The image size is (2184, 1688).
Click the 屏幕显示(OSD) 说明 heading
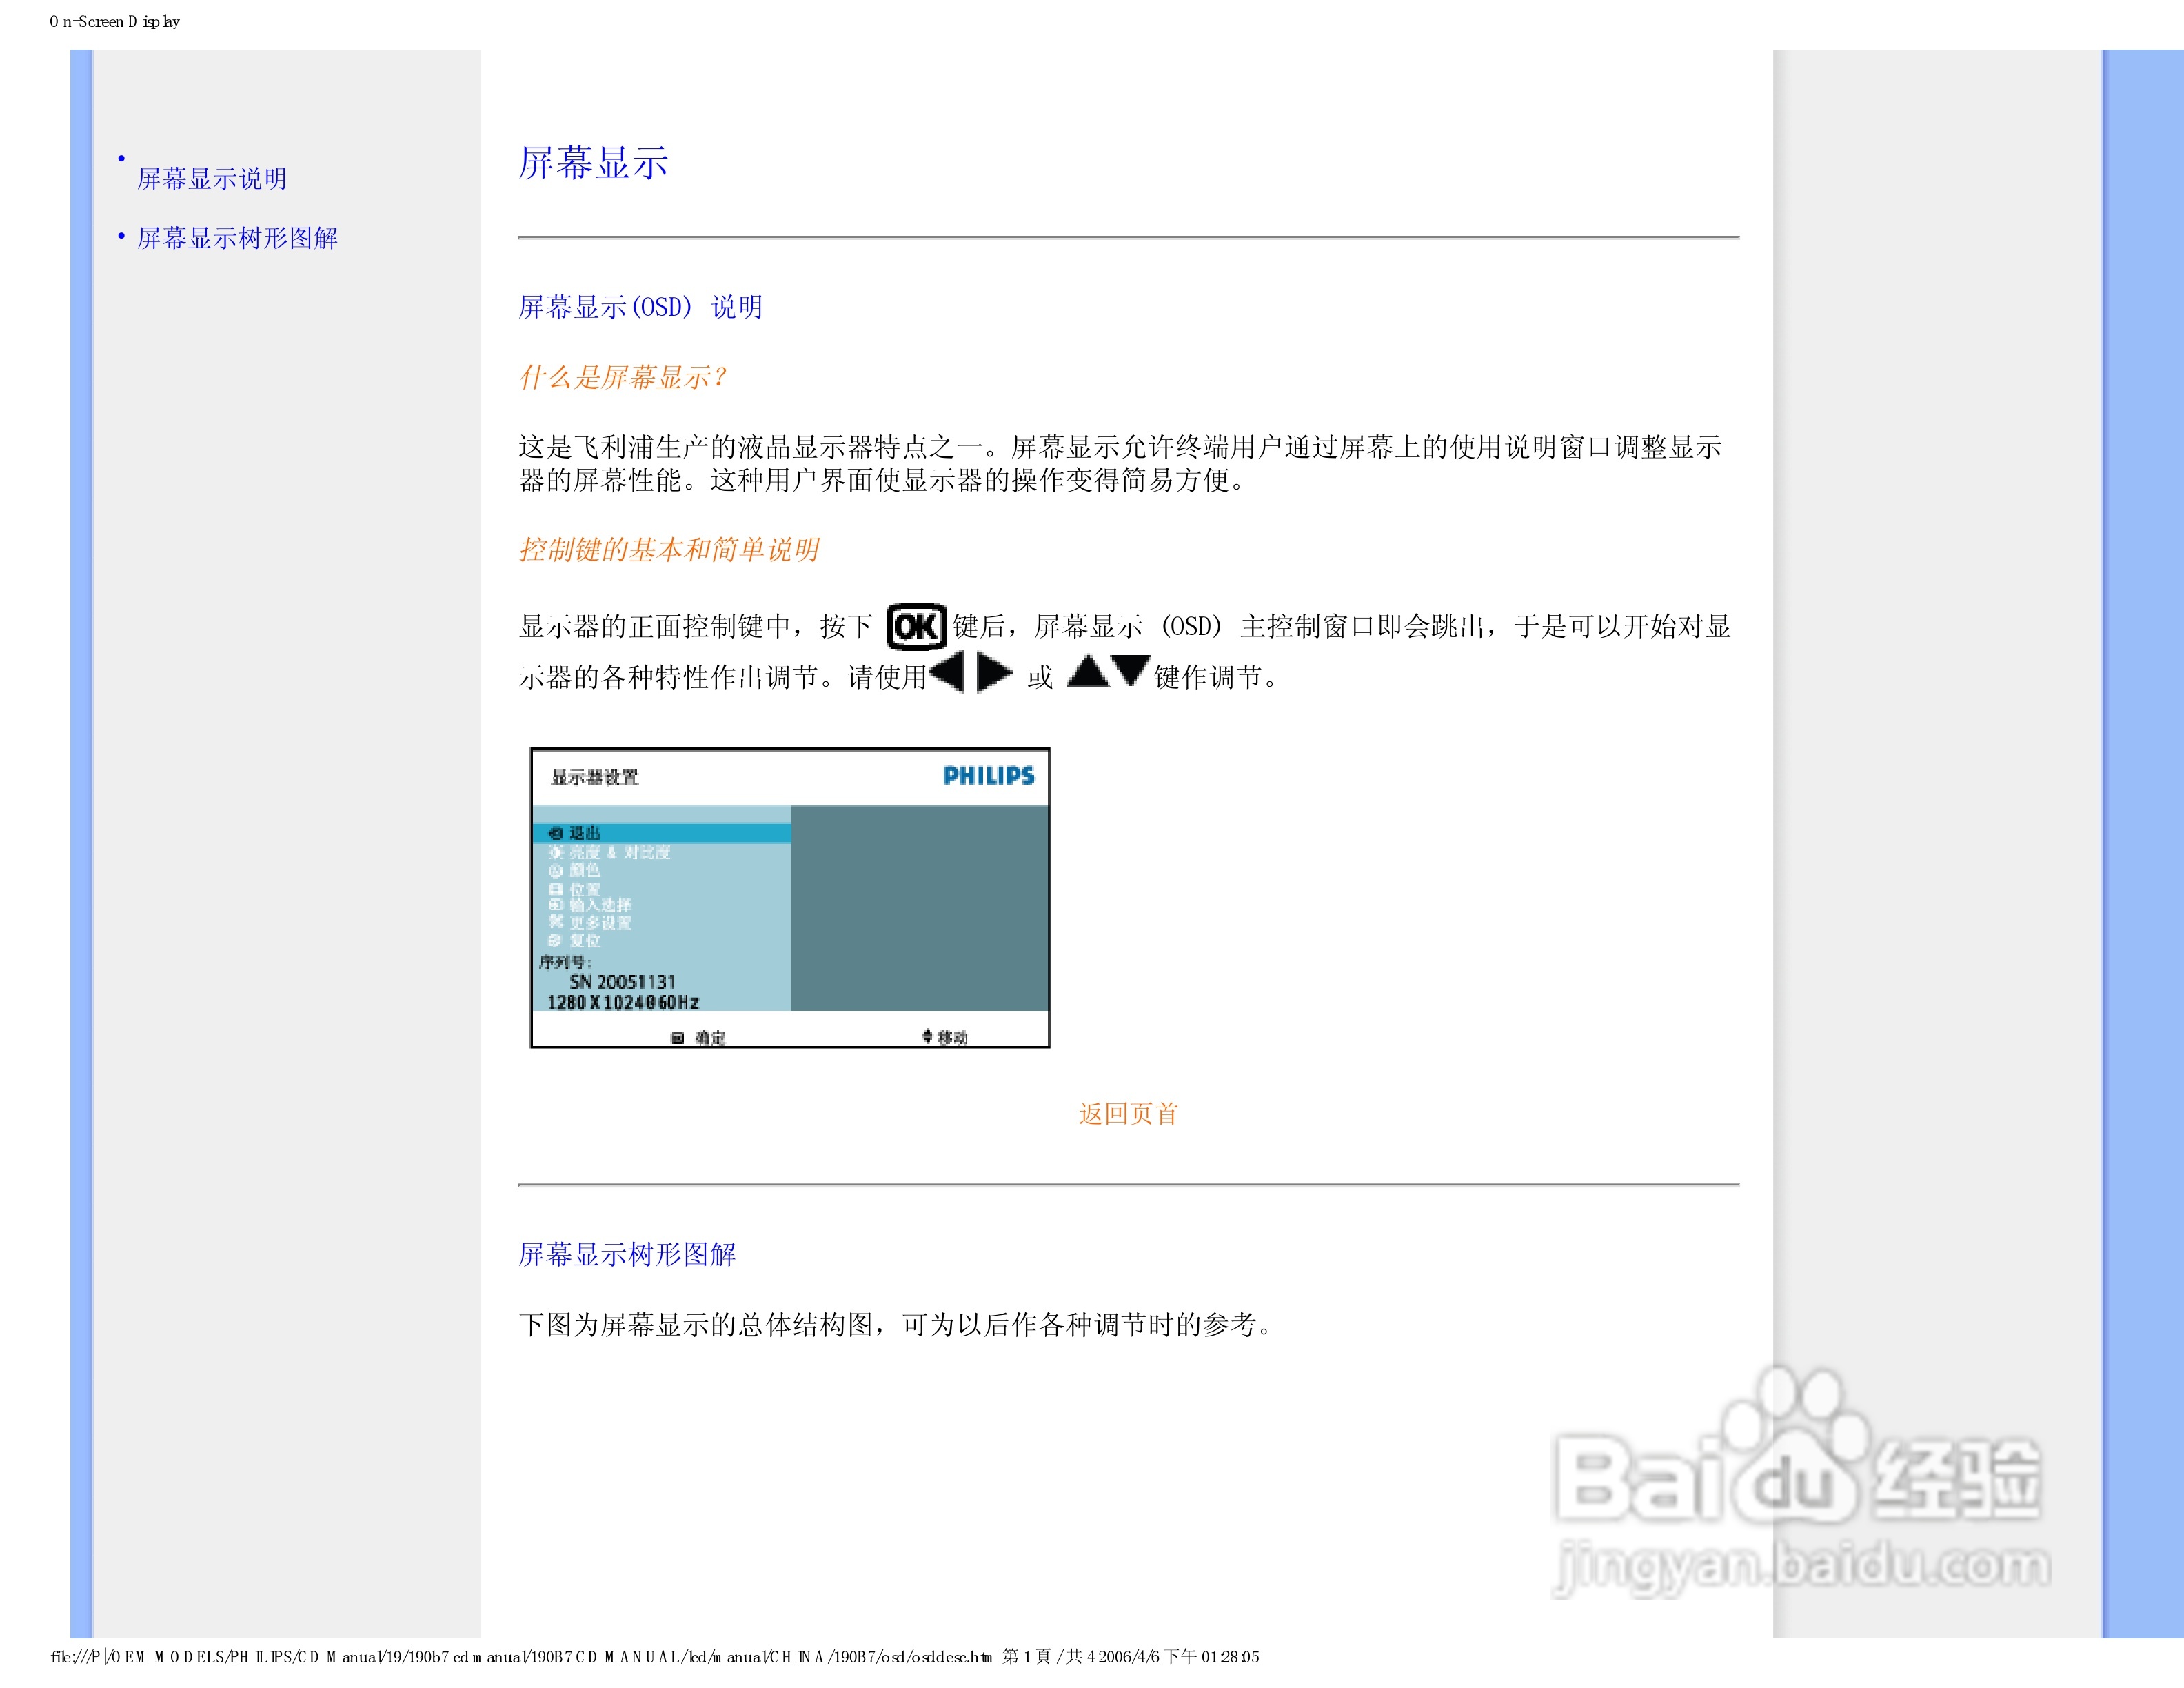640,307
